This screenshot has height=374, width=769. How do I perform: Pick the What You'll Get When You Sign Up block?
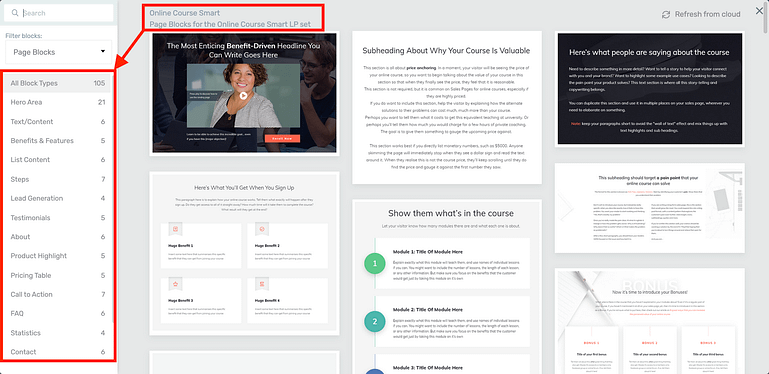(x=244, y=253)
